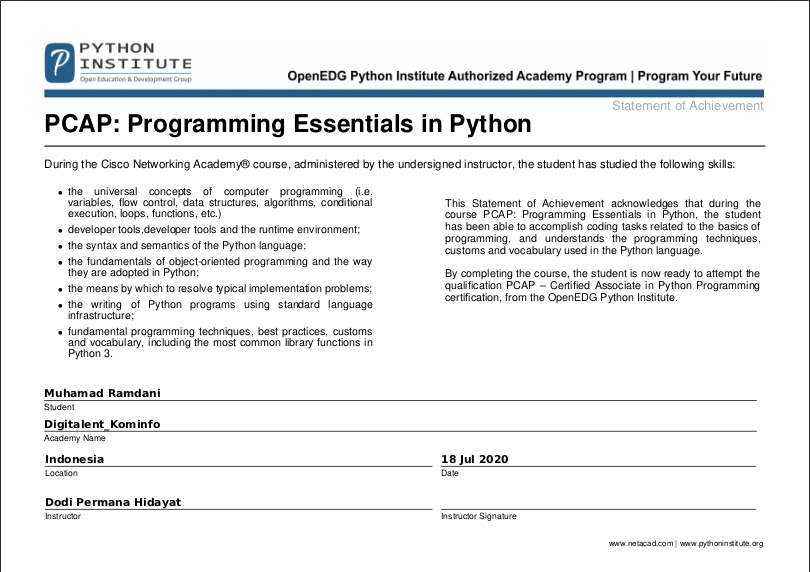Click the Statement of Achievement label
810x572 pixels.
[x=687, y=106]
